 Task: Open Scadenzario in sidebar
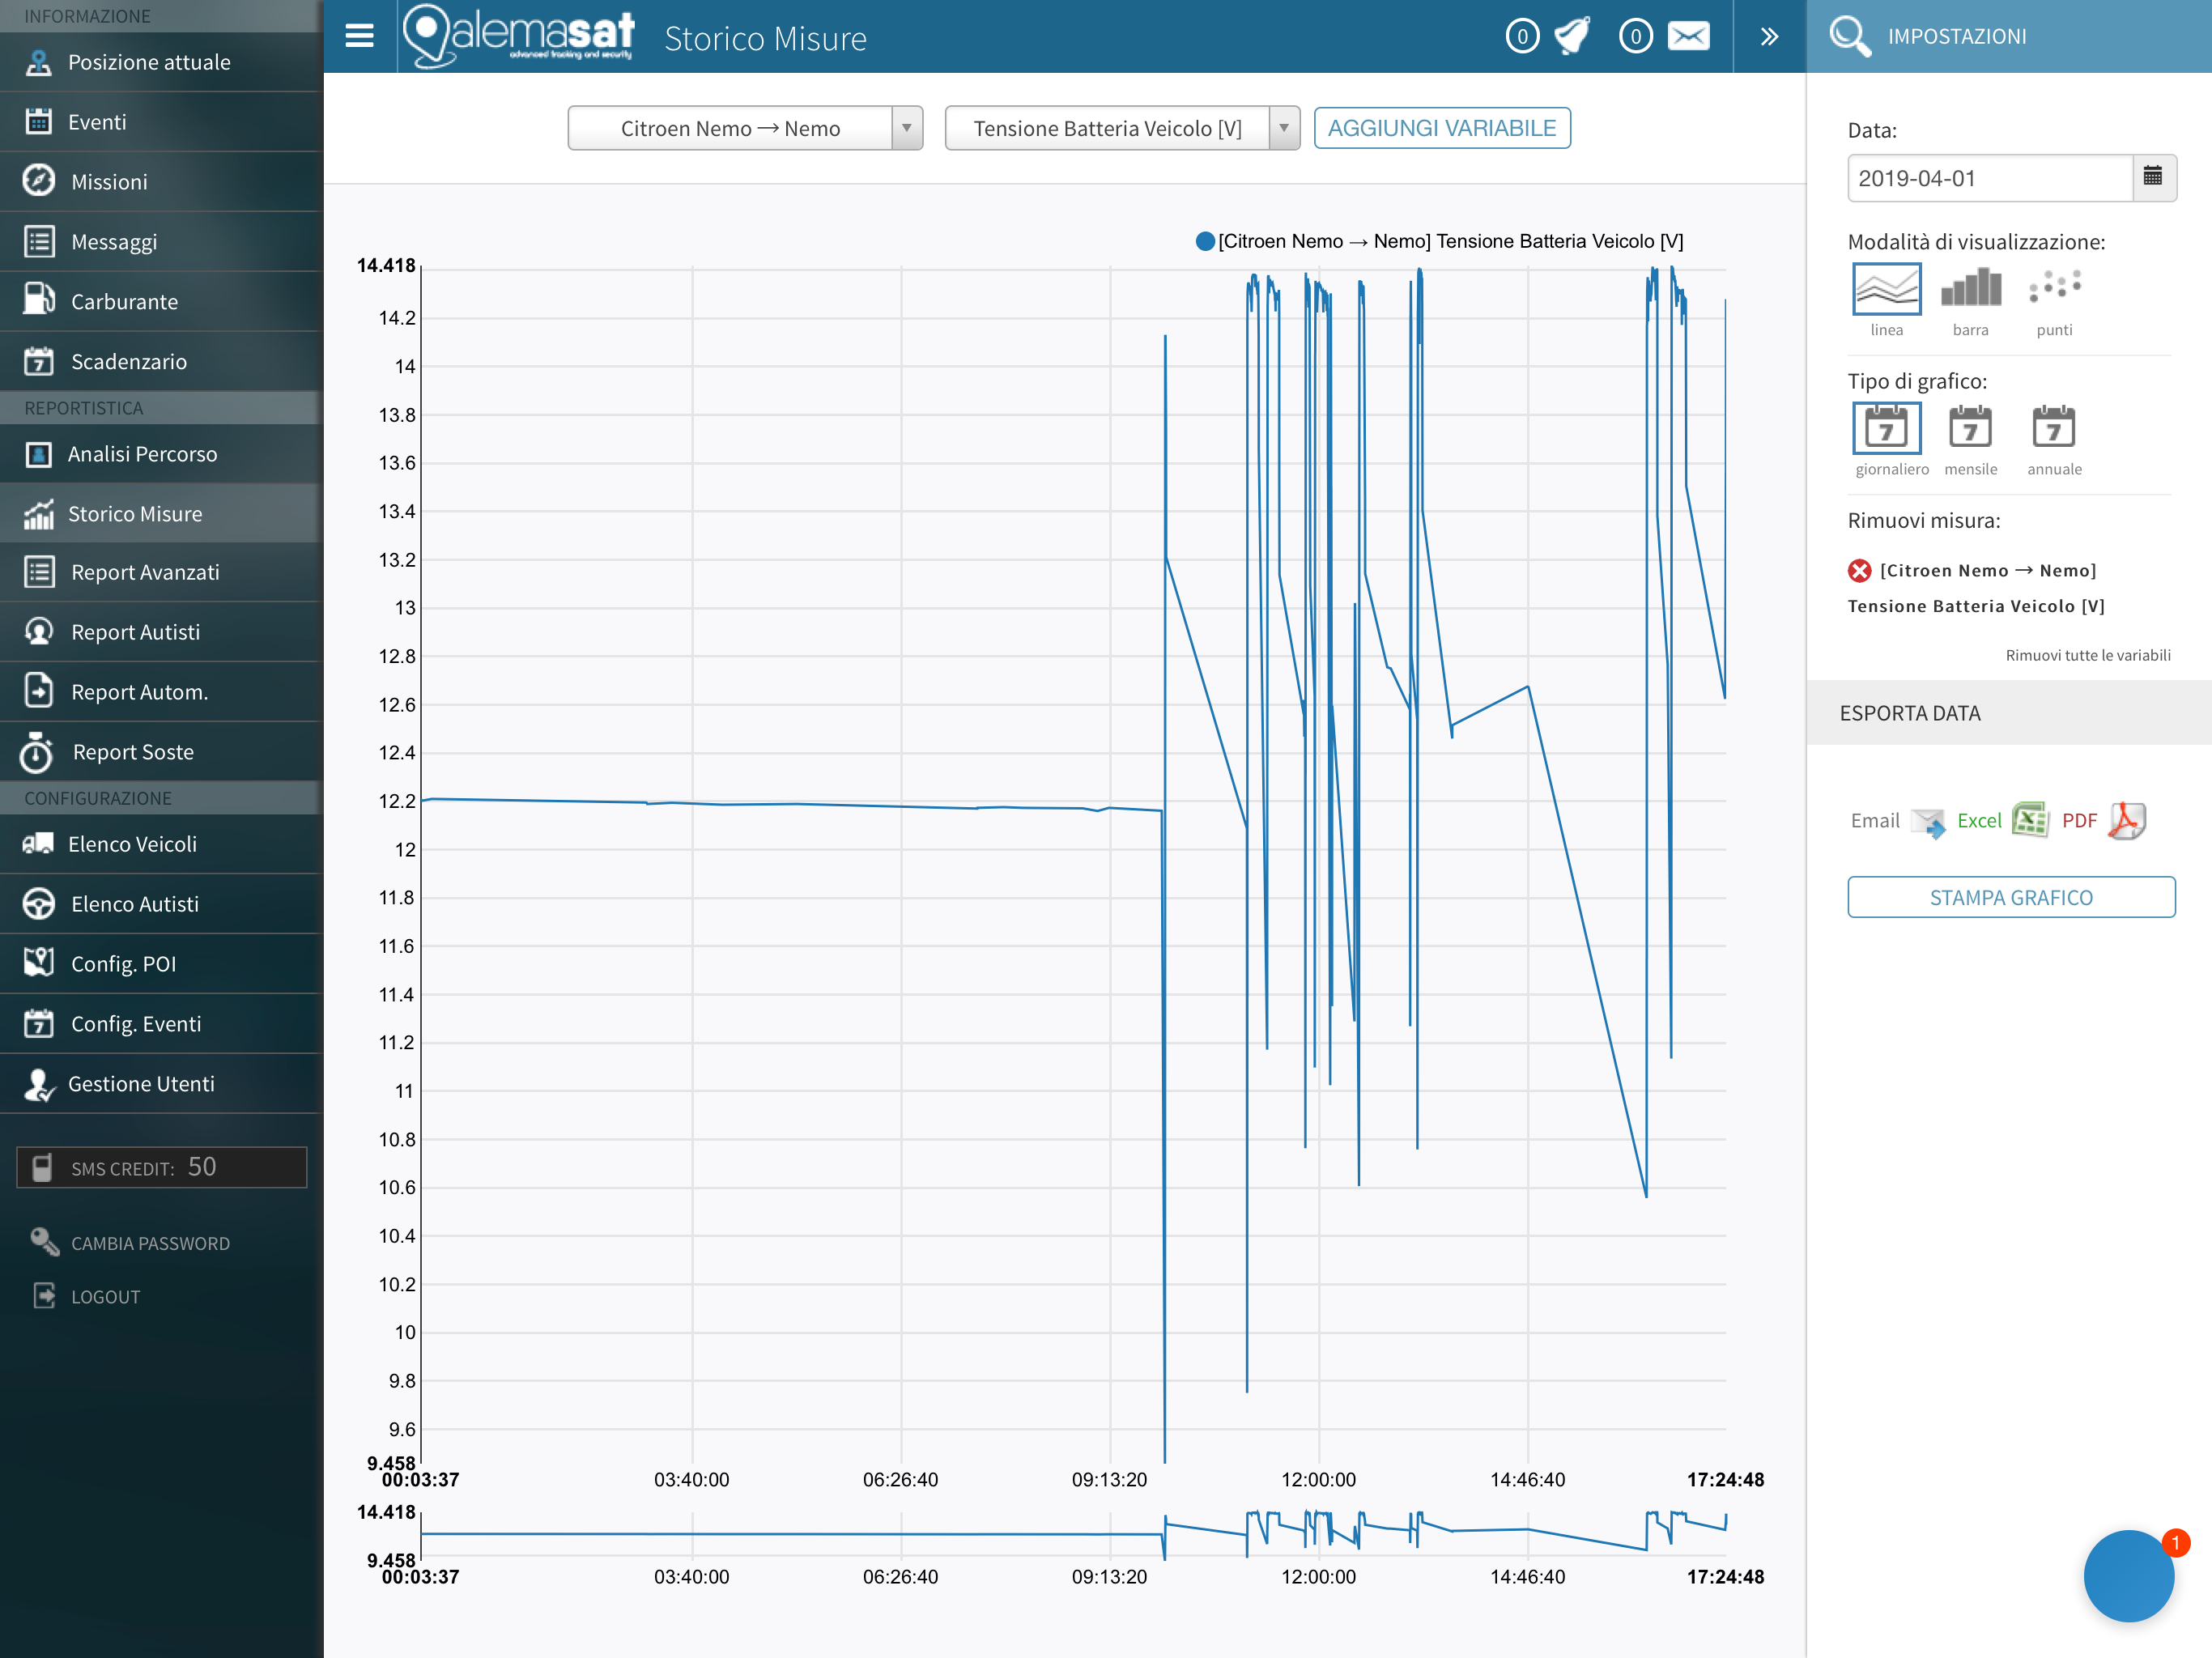tap(161, 362)
